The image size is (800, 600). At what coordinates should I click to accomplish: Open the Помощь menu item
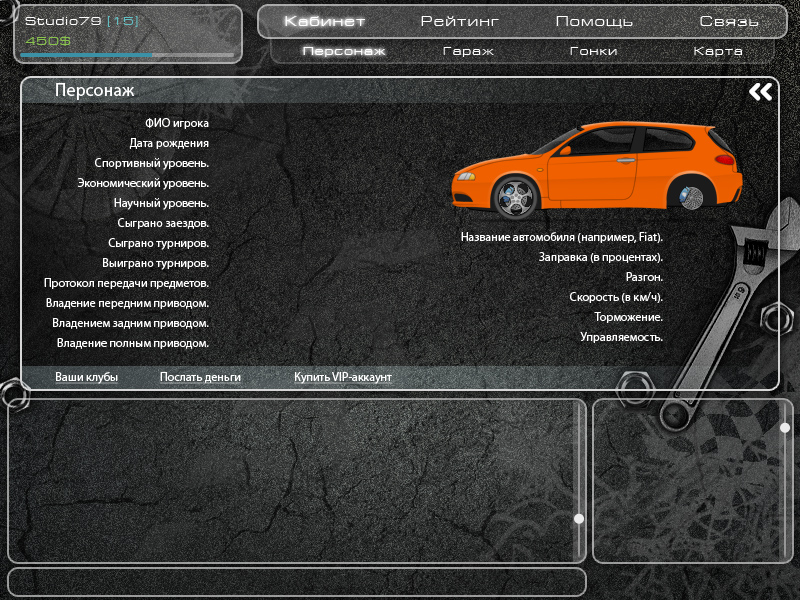coord(594,21)
